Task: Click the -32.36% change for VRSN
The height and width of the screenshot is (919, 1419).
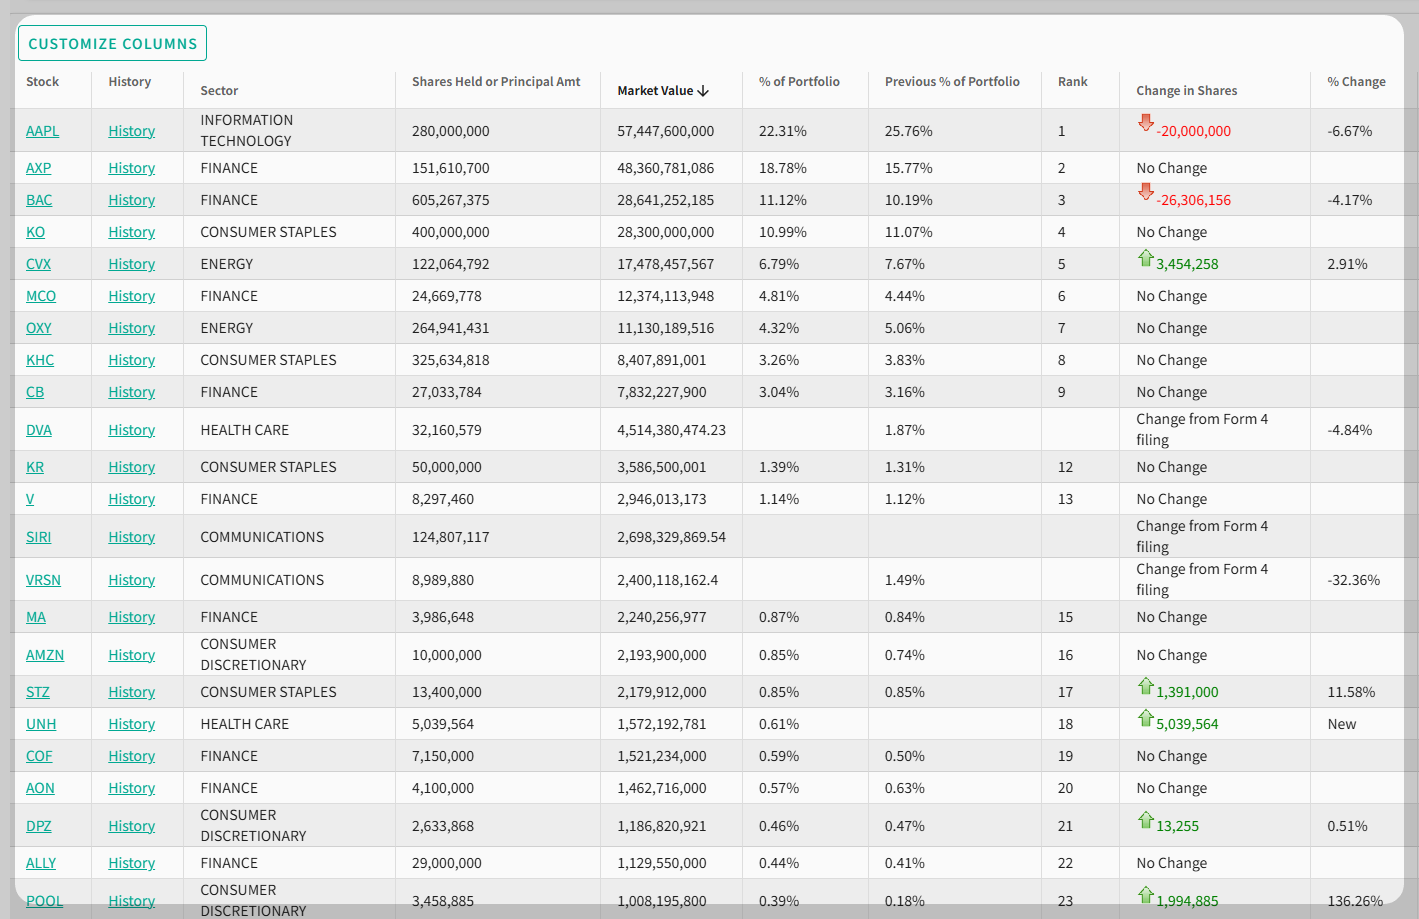Action: pos(1354,580)
